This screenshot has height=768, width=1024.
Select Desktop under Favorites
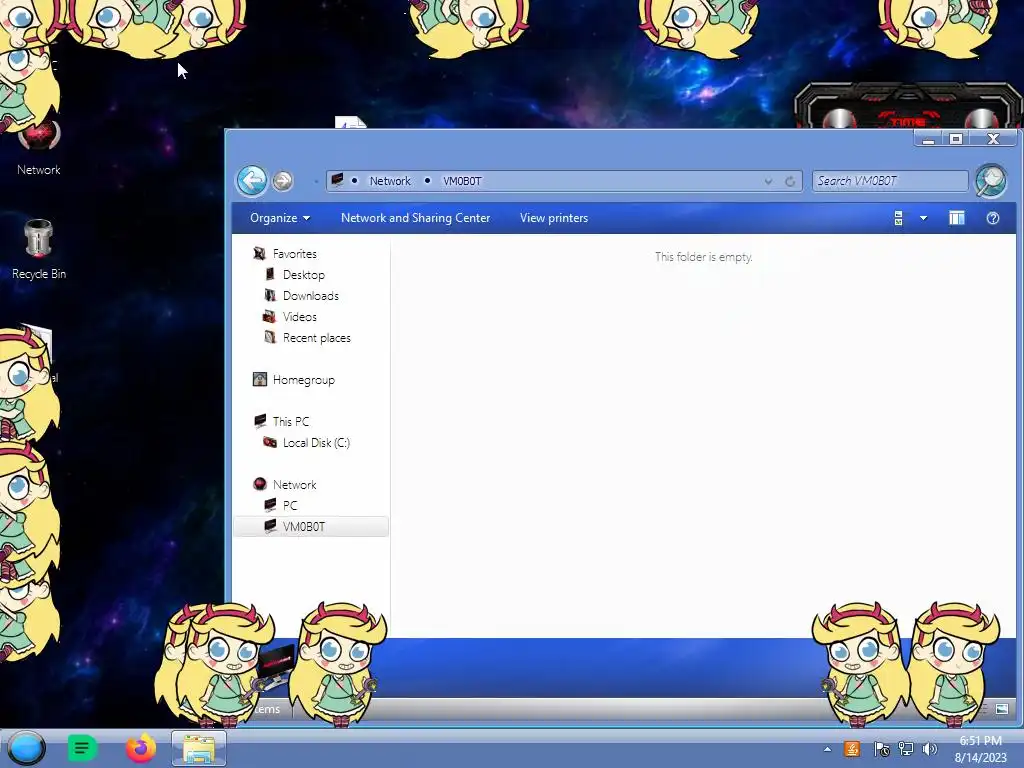click(x=304, y=274)
